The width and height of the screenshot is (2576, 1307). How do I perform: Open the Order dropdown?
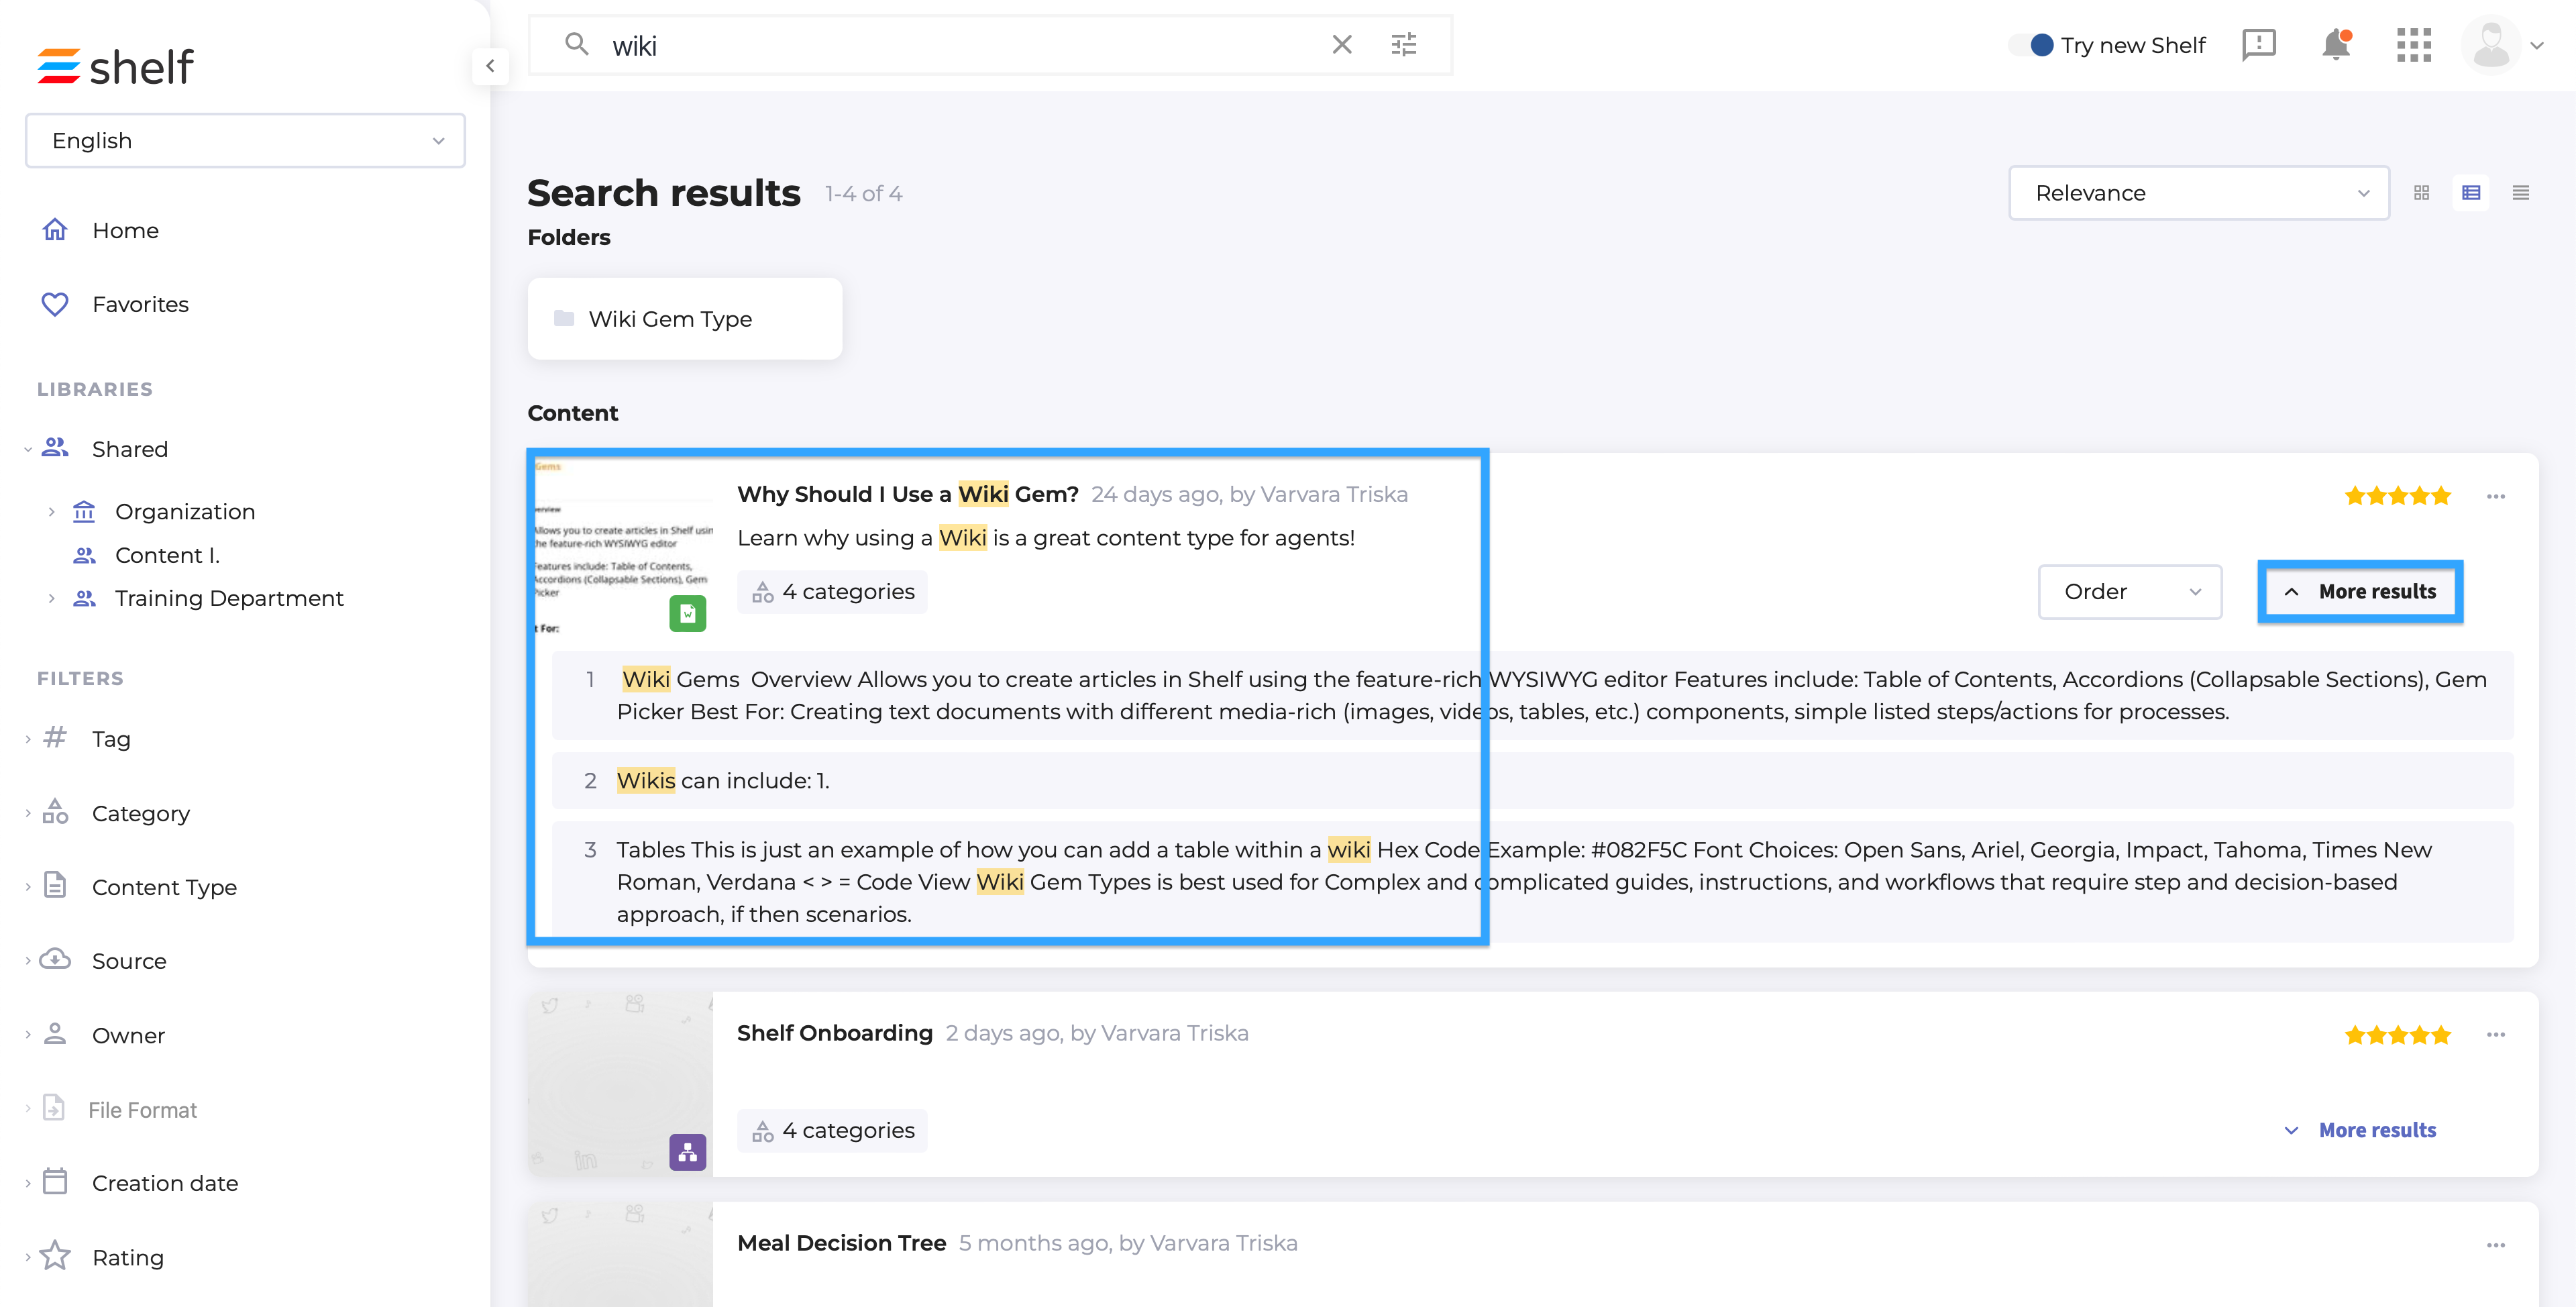point(2130,592)
